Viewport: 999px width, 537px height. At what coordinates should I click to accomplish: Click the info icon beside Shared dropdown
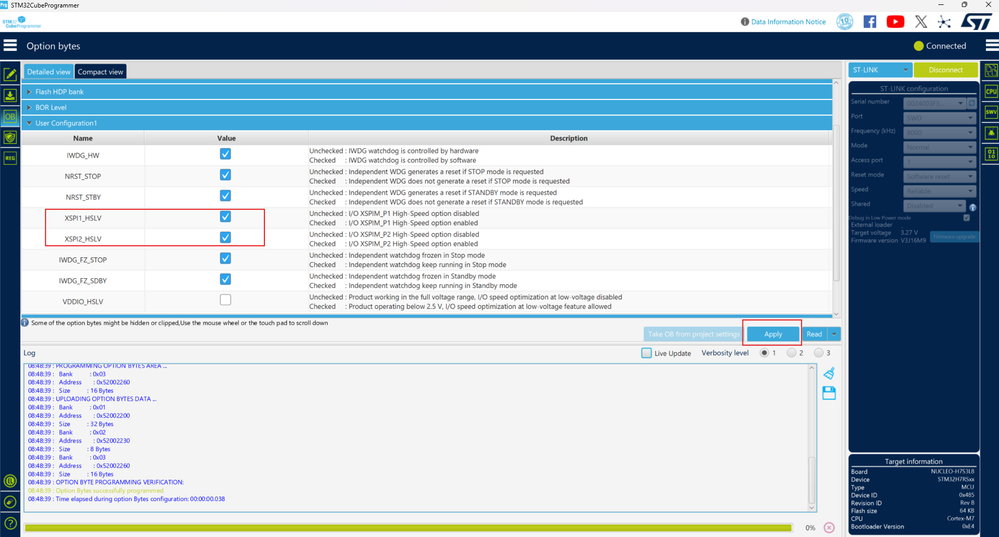tap(972, 208)
